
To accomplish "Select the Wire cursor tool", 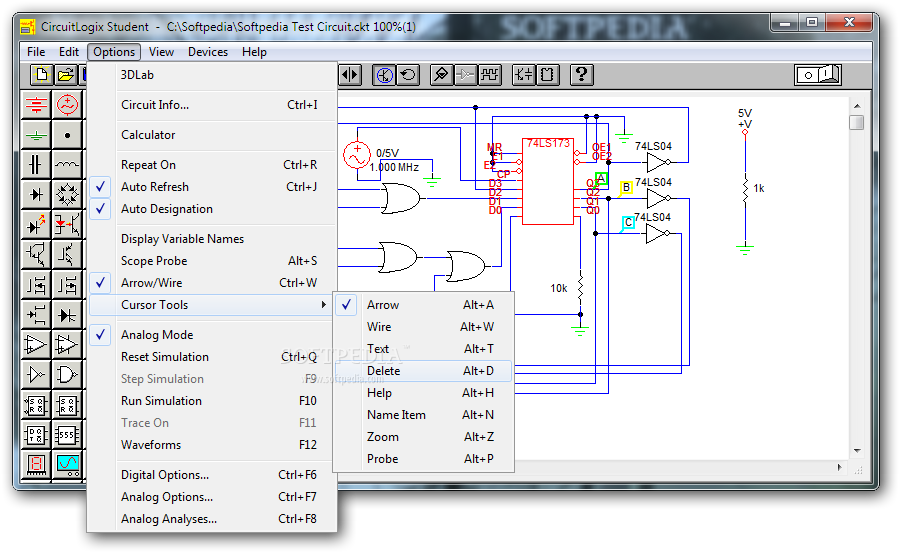I will tap(424, 327).
